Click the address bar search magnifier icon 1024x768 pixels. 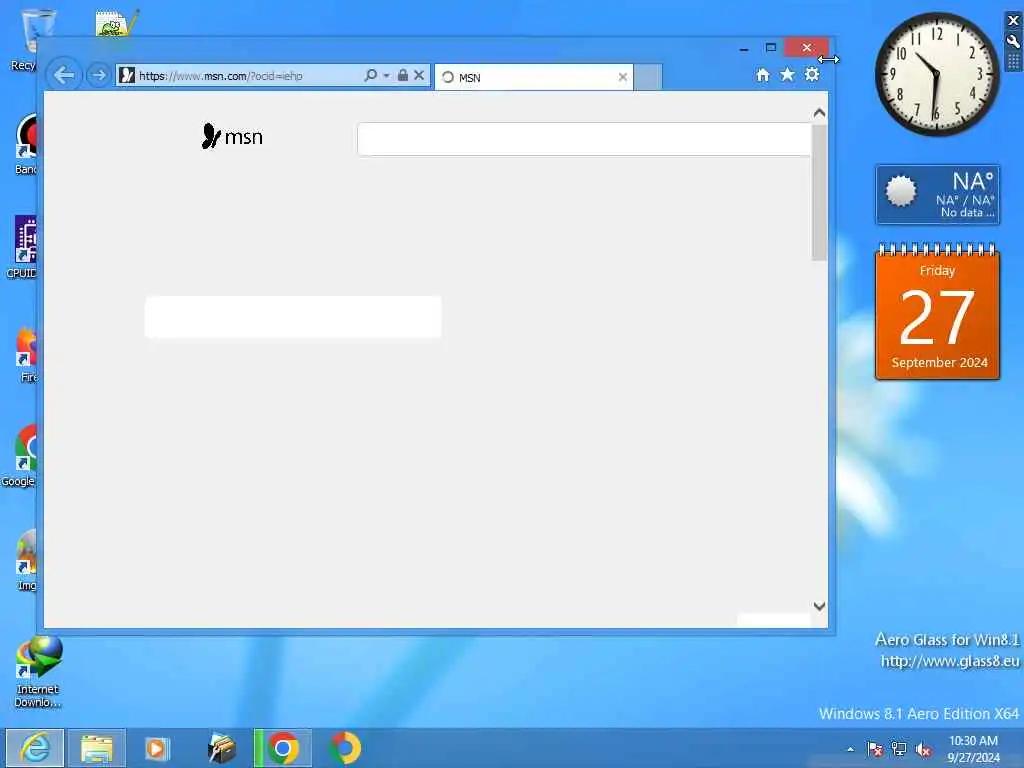click(x=370, y=75)
